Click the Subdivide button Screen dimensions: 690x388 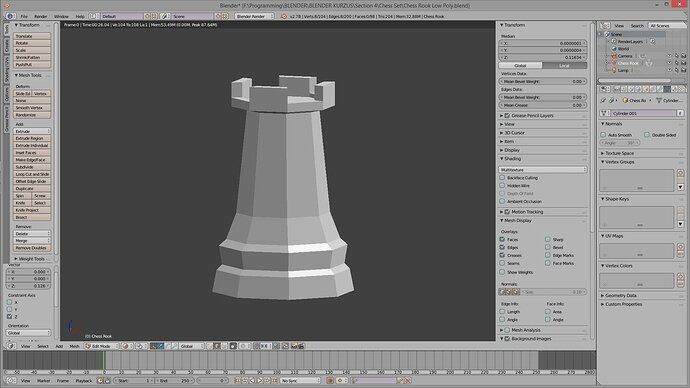(x=32, y=167)
